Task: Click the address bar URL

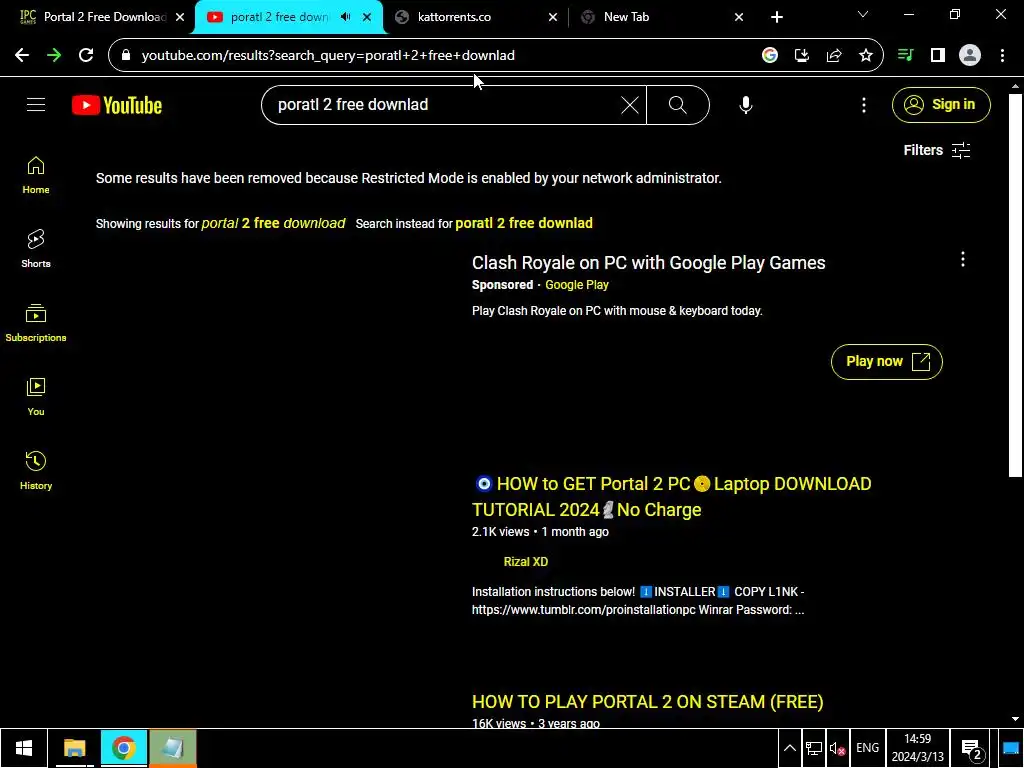Action: tap(328, 56)
